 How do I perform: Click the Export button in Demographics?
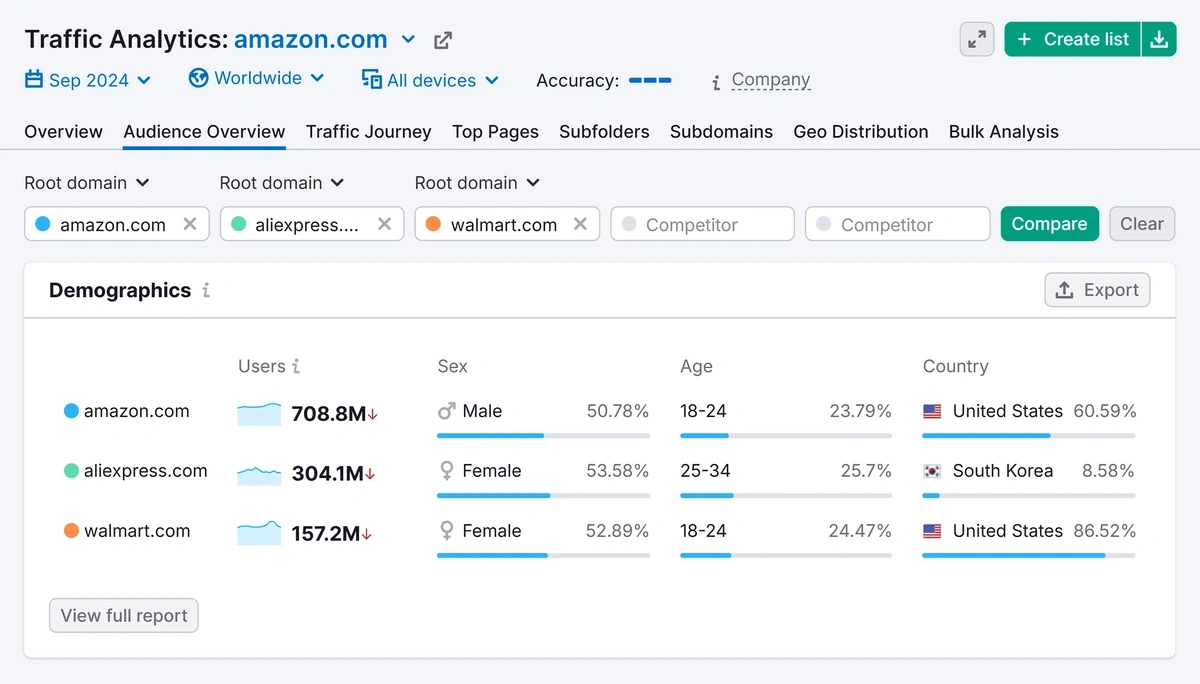tap(1097, 290)
